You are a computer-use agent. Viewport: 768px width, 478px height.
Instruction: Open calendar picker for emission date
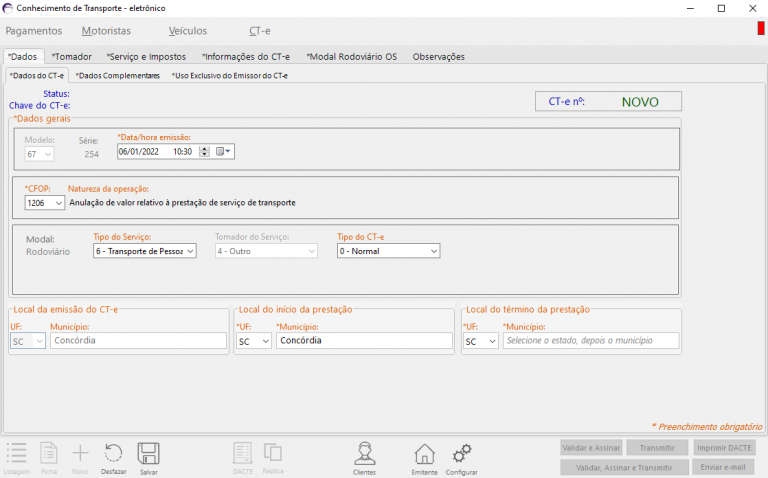223,152
